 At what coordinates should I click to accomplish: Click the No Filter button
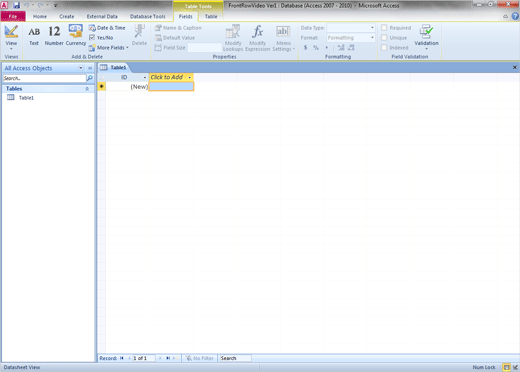[200, 358]
